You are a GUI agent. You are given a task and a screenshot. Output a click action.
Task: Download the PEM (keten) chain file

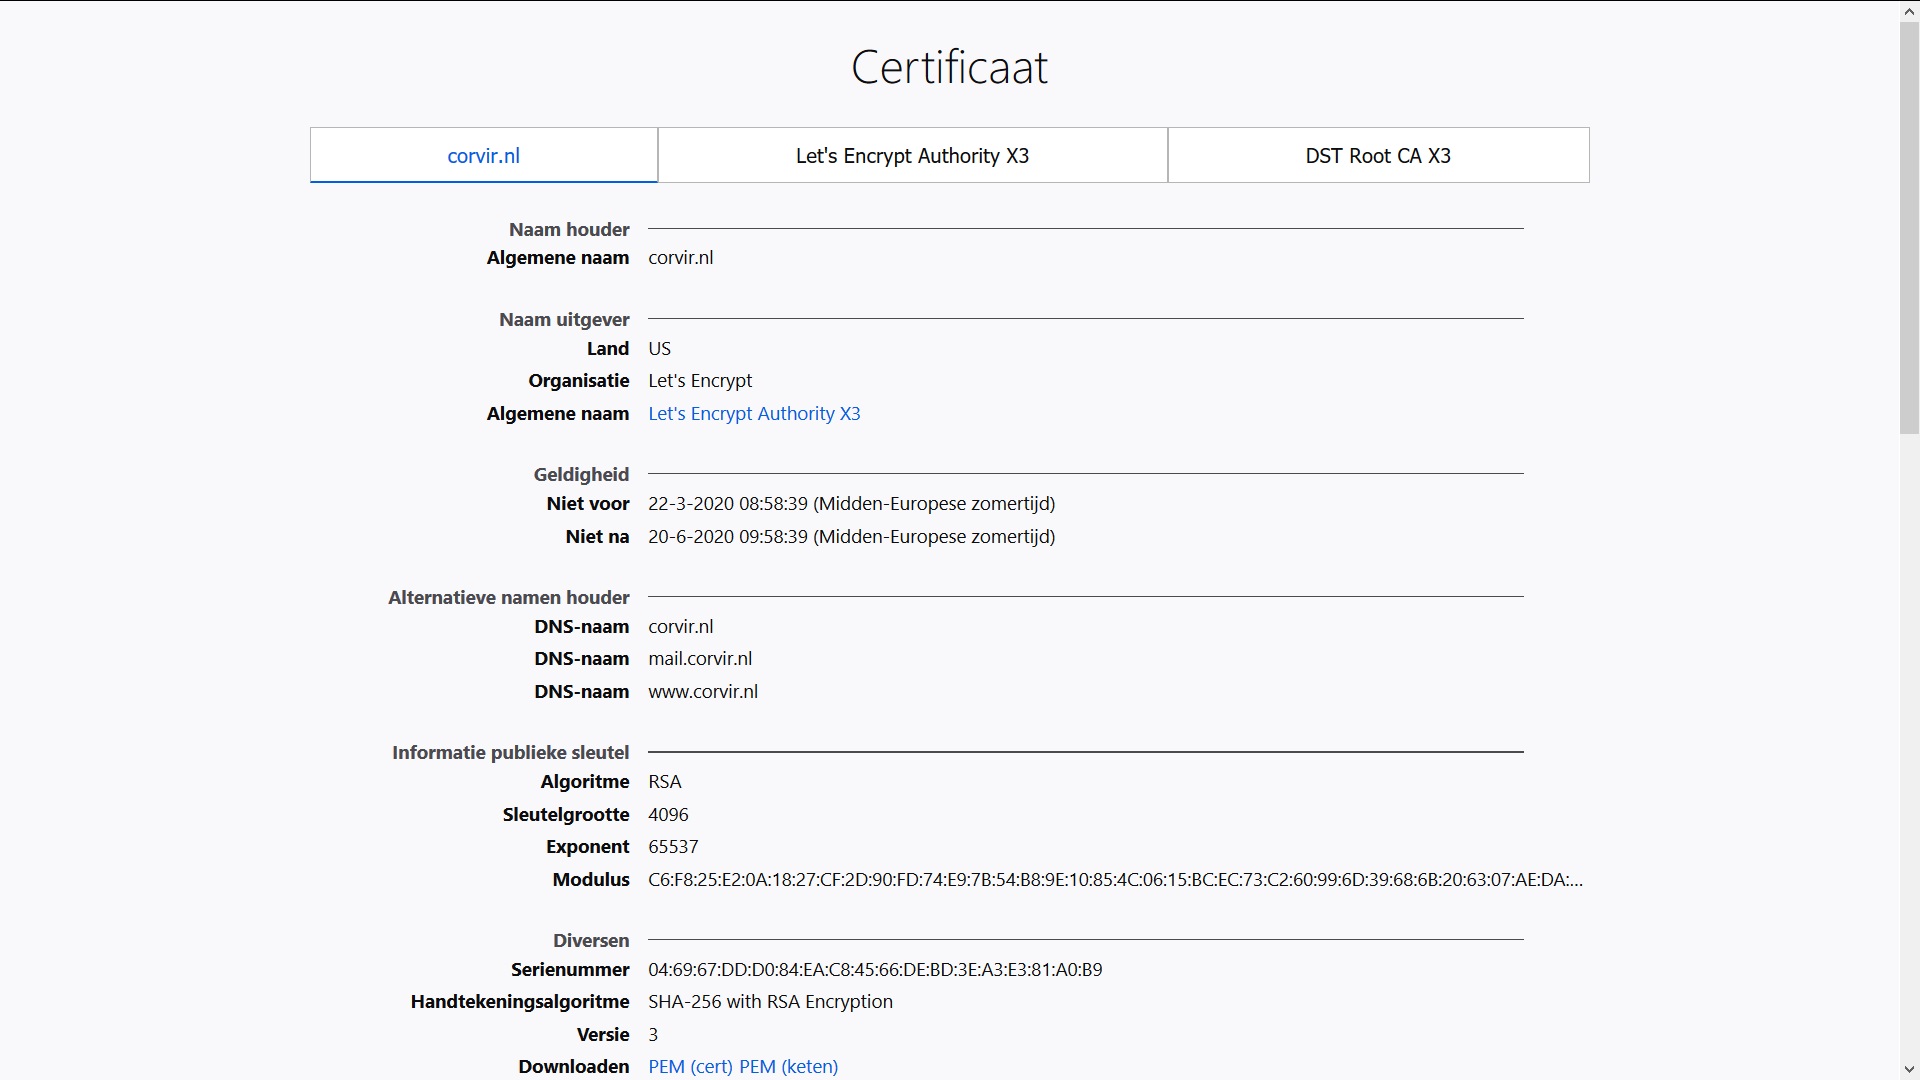pos(788,1067)
